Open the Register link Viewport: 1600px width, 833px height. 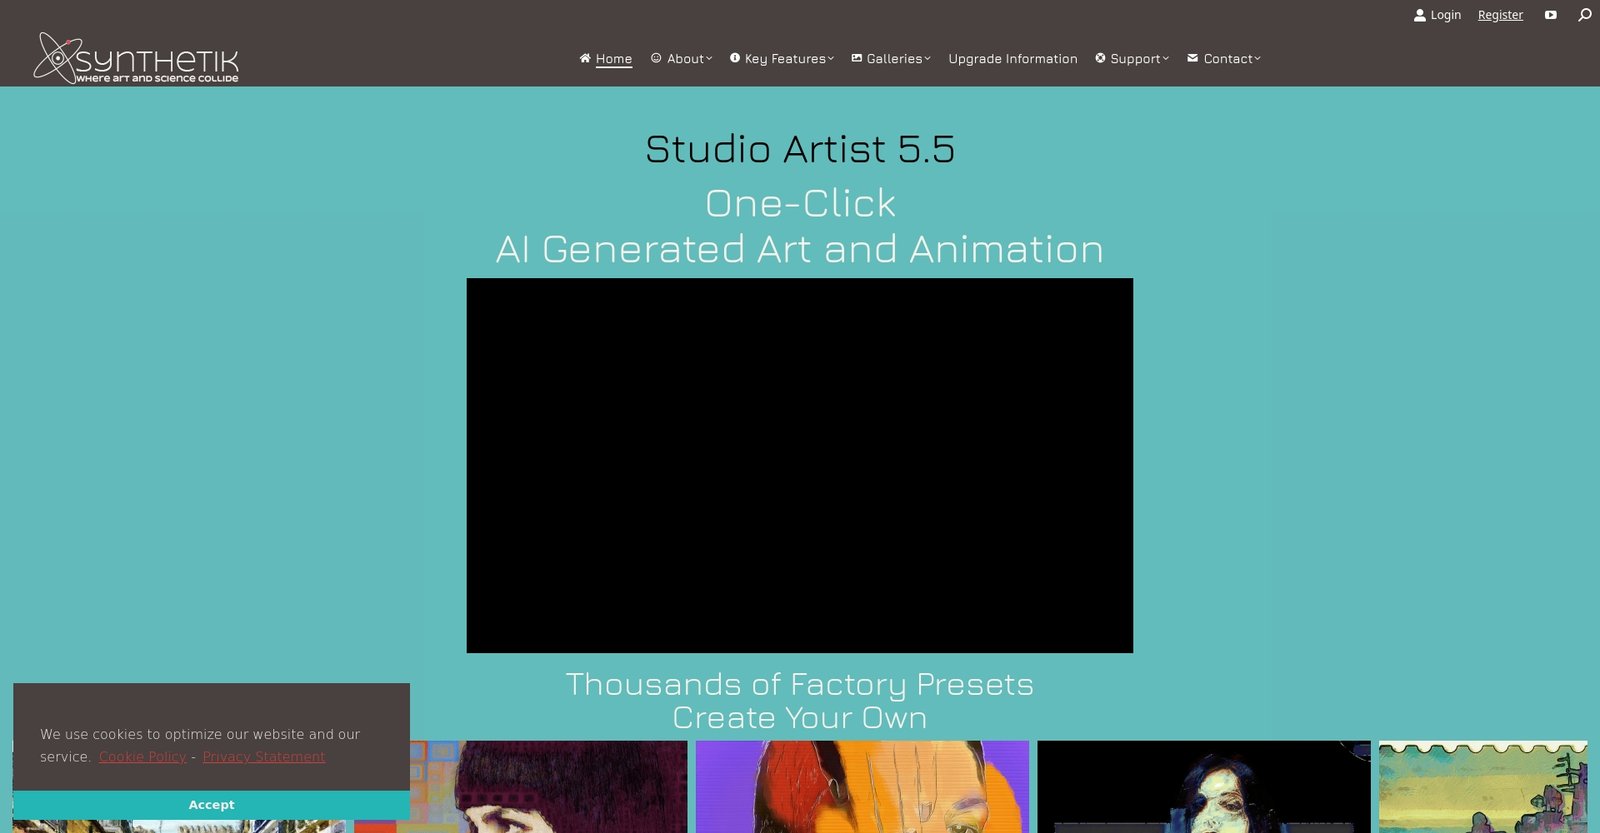[1500, 15]
